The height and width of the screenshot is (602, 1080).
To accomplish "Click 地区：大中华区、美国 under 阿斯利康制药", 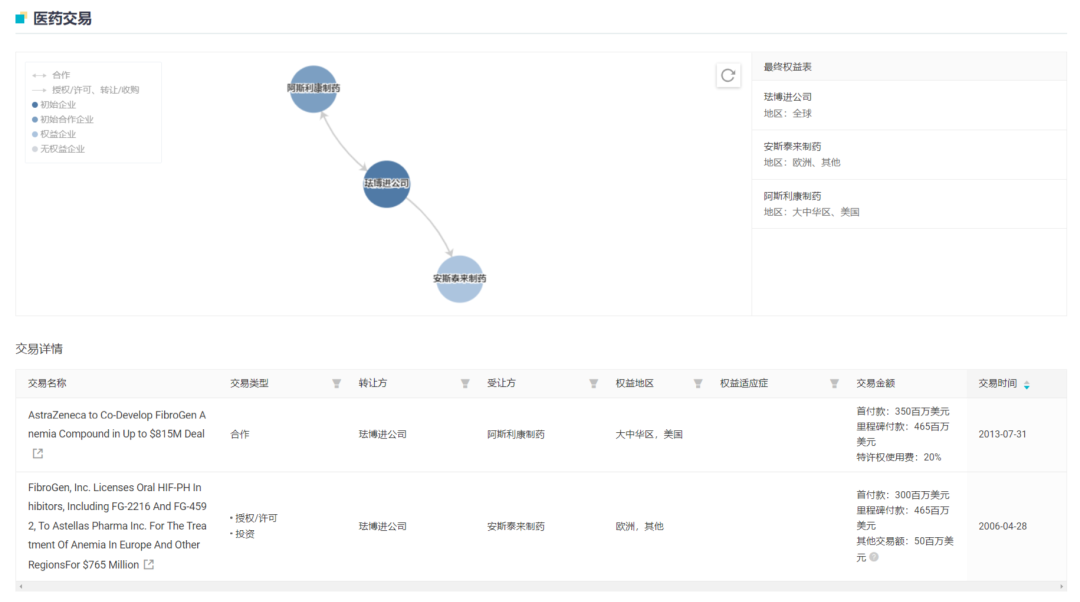I will (811, 212).
